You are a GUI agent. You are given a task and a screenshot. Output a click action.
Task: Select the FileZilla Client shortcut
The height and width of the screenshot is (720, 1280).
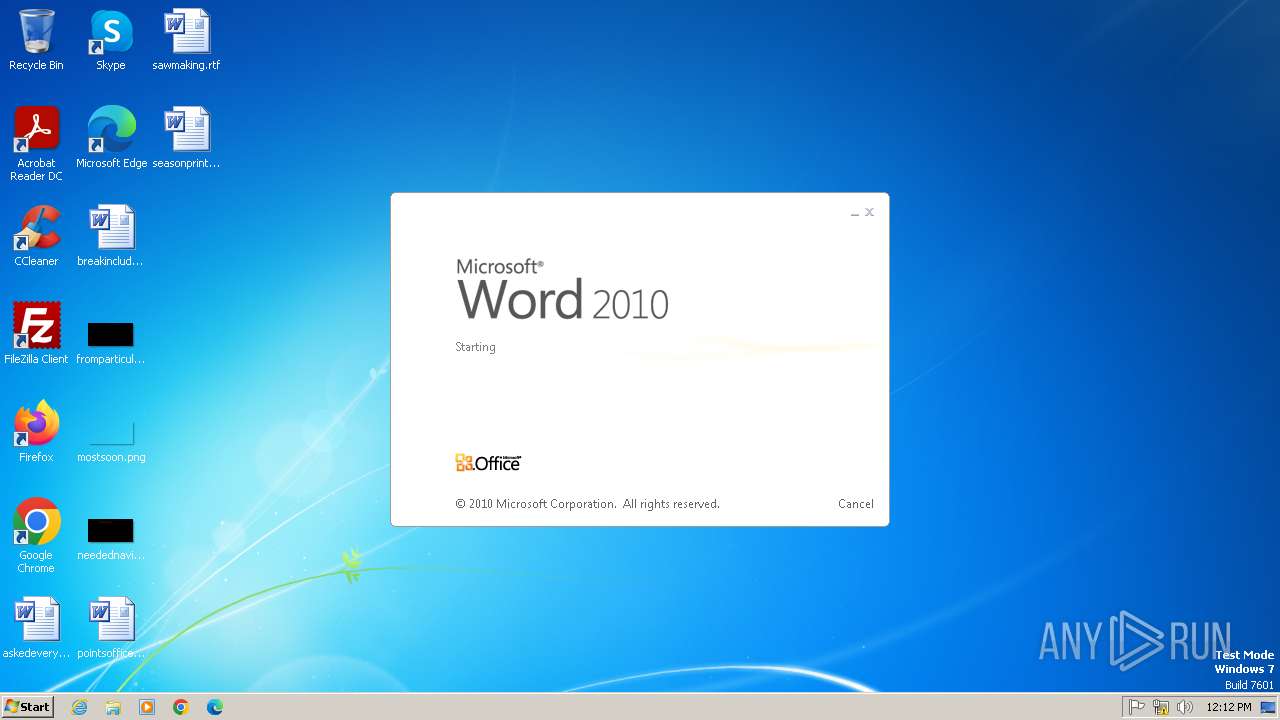pyautogui.click(x=36, y=334)
